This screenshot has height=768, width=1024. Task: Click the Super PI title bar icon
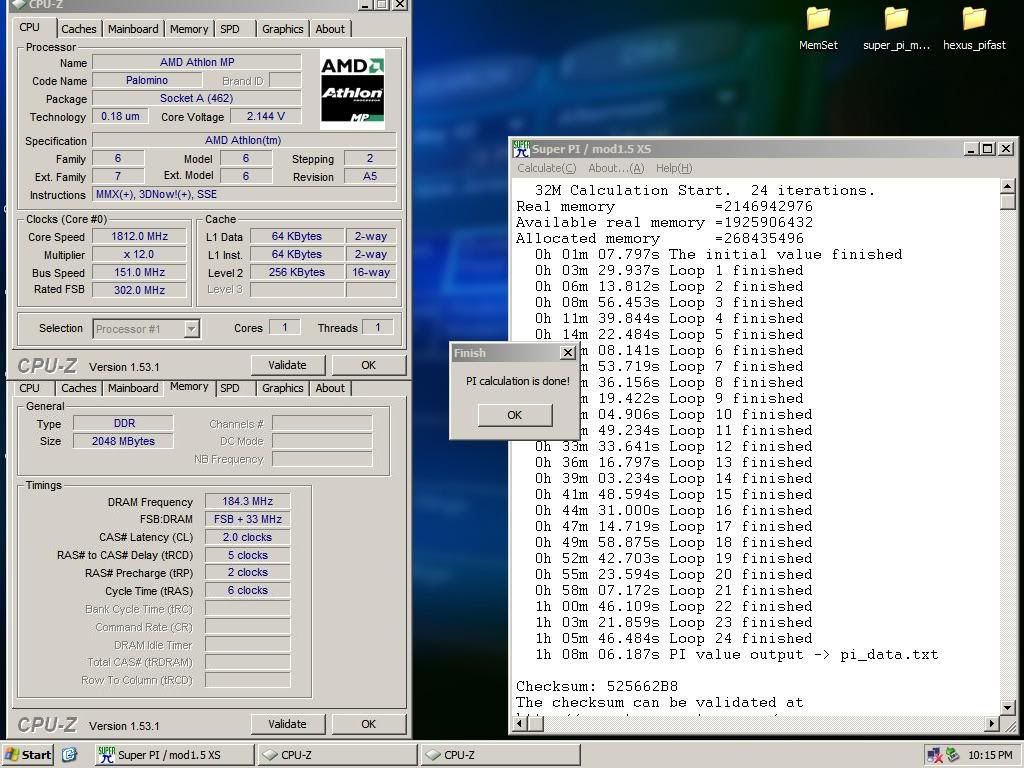click(521, 149)
